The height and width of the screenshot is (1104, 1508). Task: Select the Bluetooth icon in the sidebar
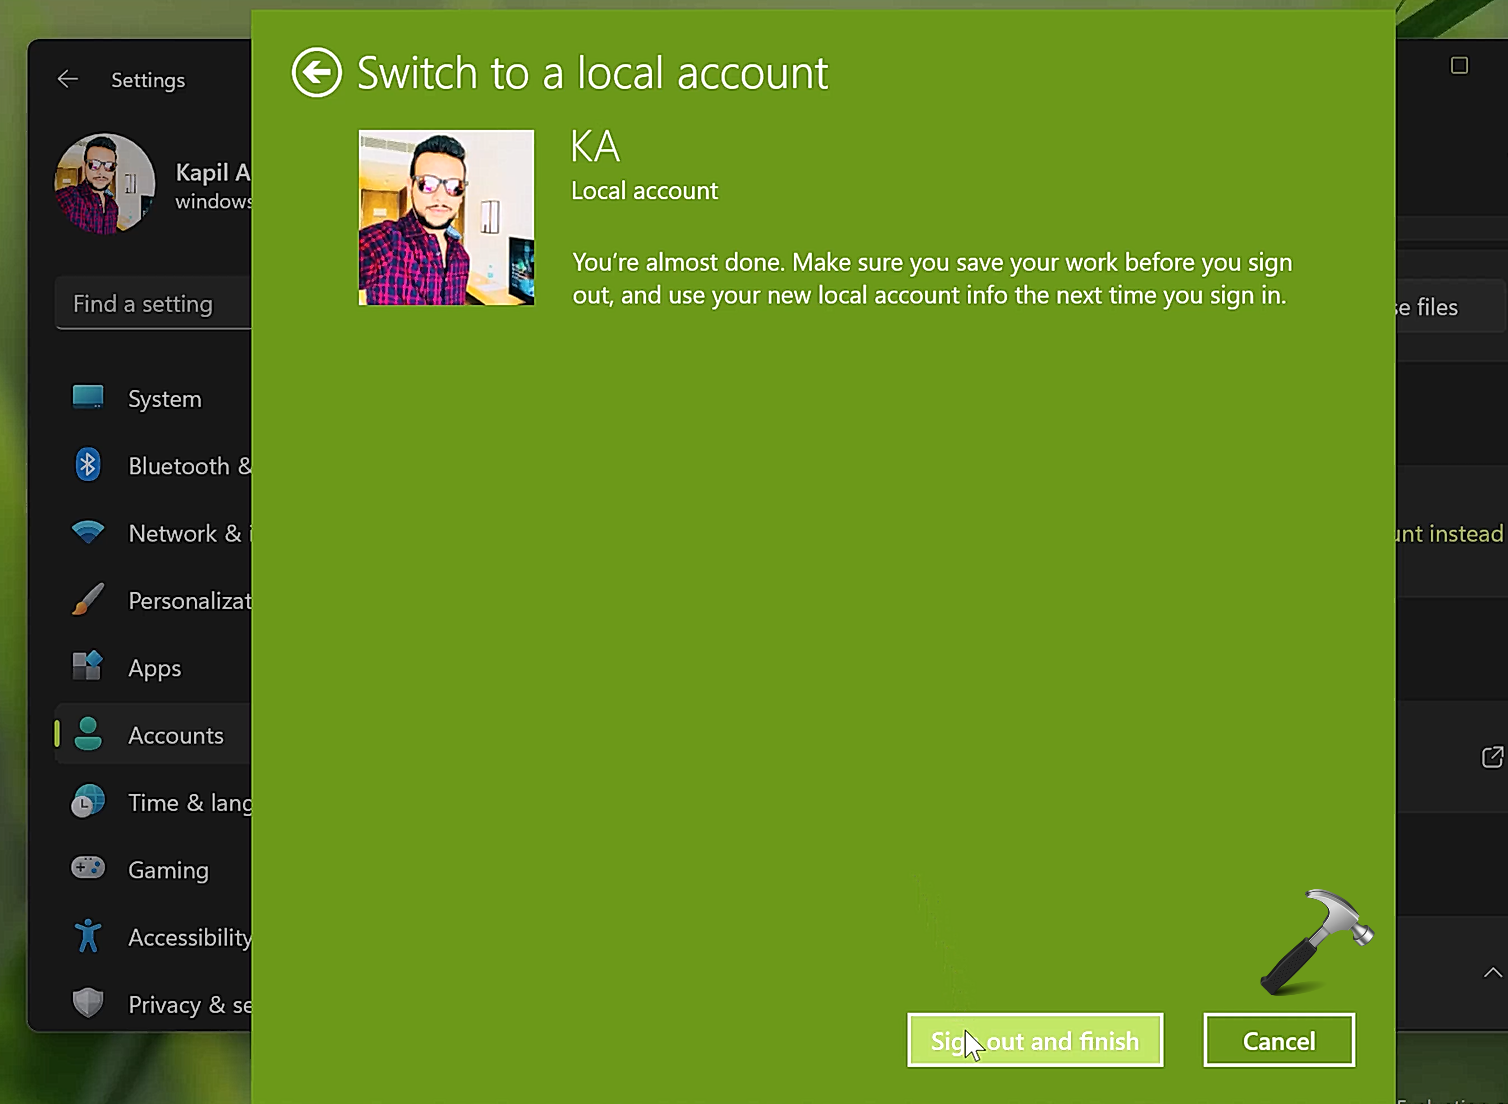click(x=88, y=465)
